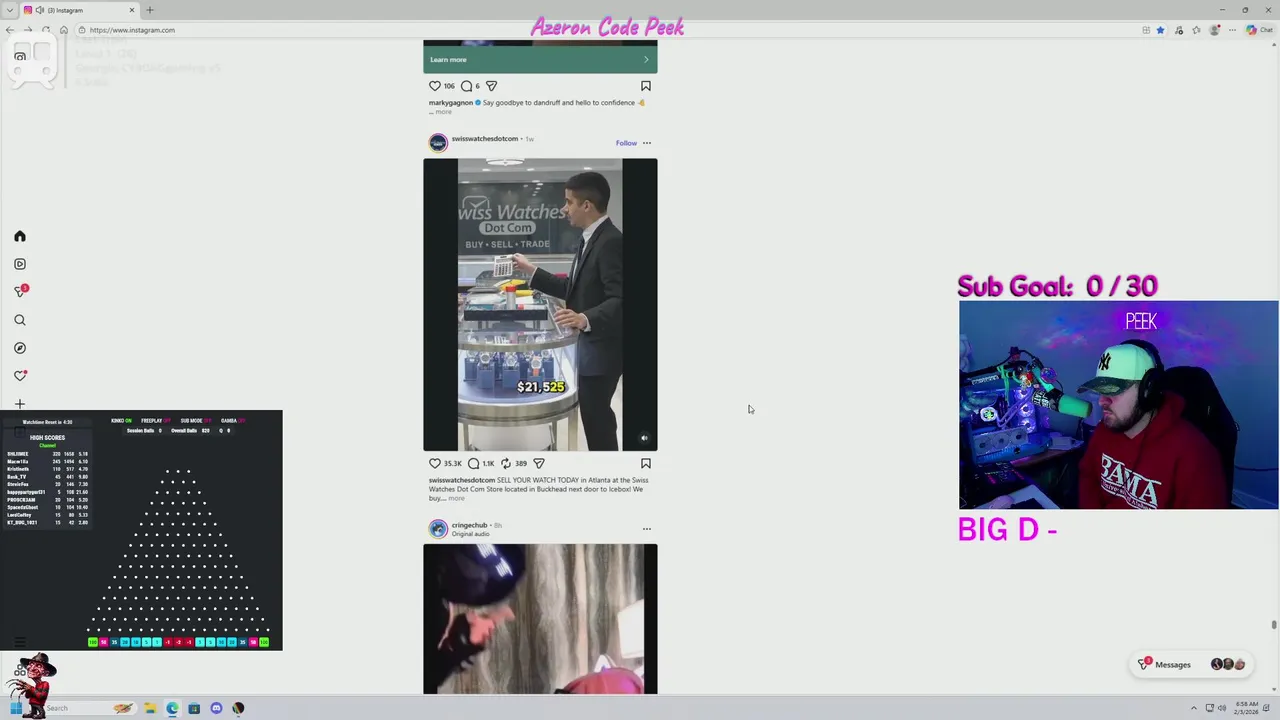Repost the swisswatchesdotcom post

[x=506, y=463]
